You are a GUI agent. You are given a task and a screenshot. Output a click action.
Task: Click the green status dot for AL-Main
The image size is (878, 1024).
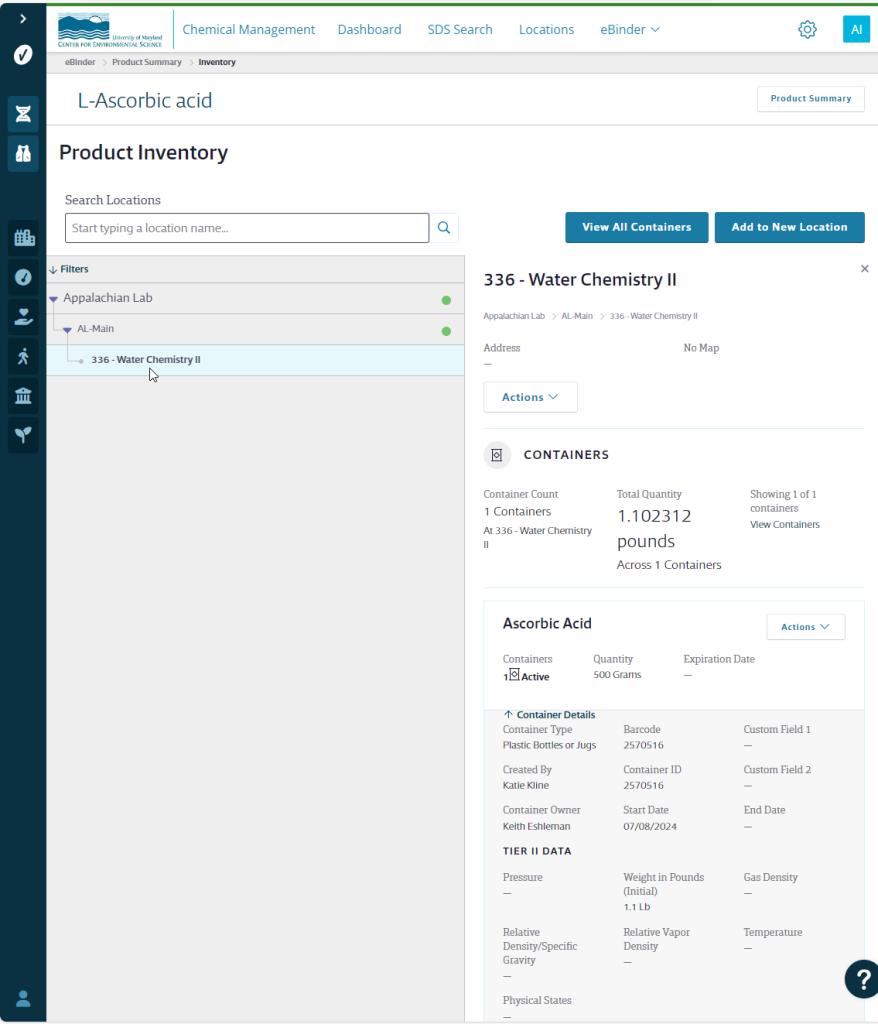click(446, 331)
